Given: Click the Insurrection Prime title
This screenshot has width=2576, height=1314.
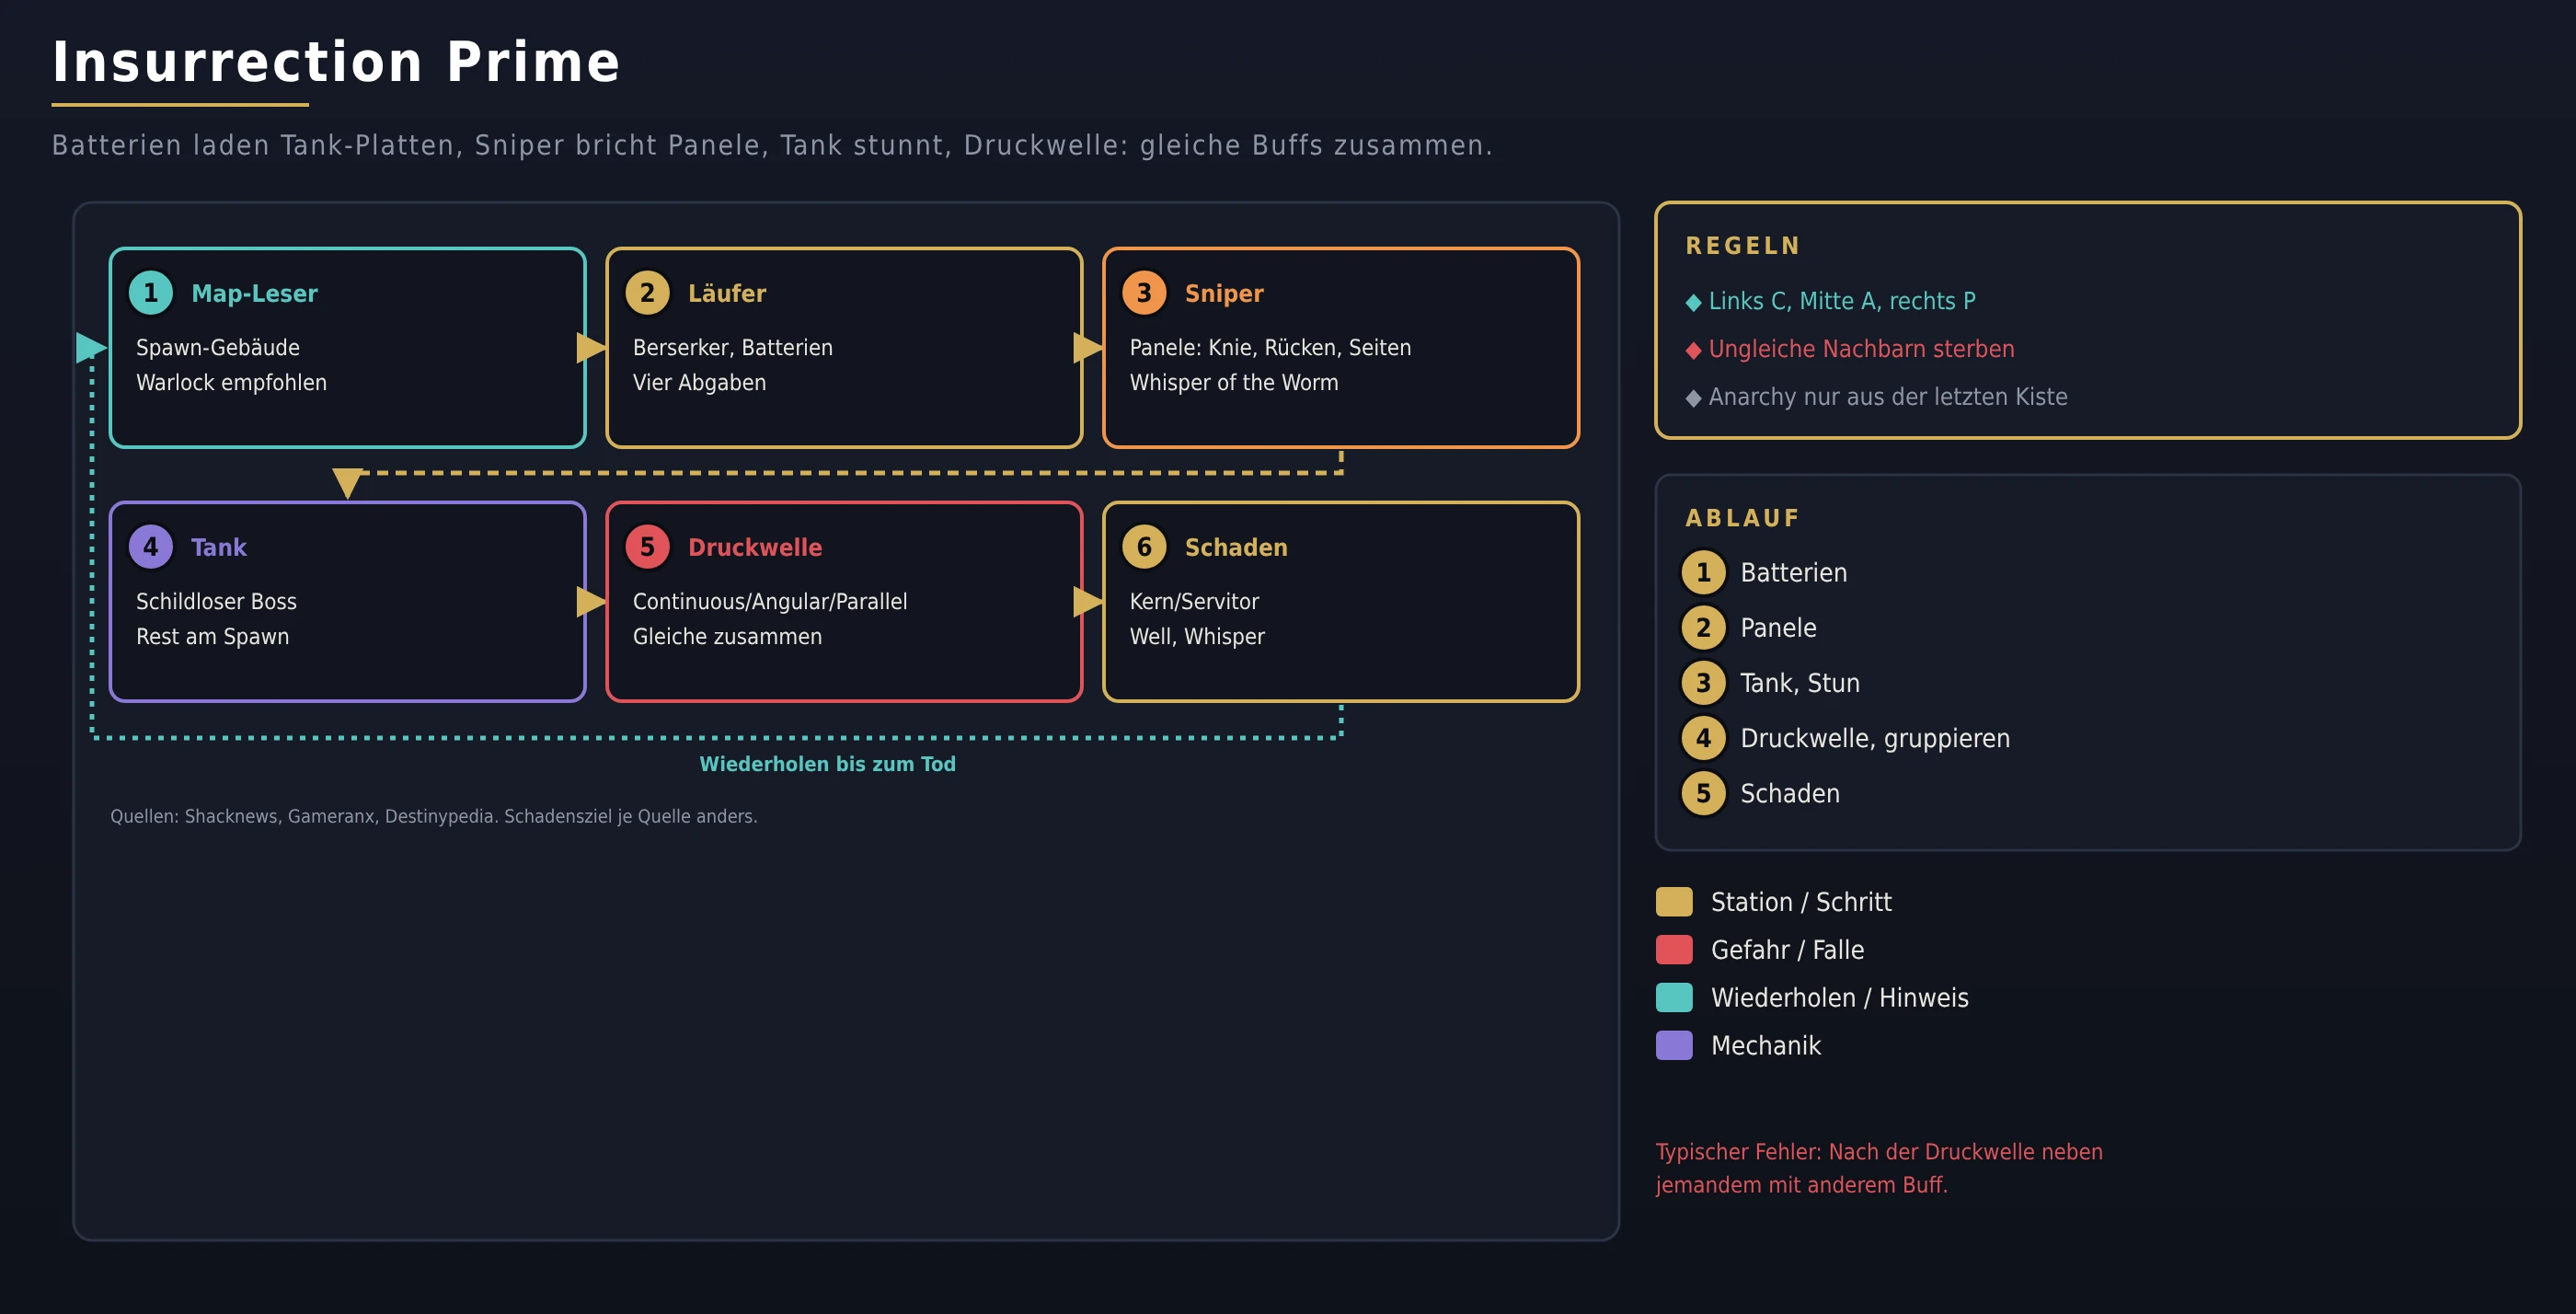Looking at the screenshot, I should [336, 62].
